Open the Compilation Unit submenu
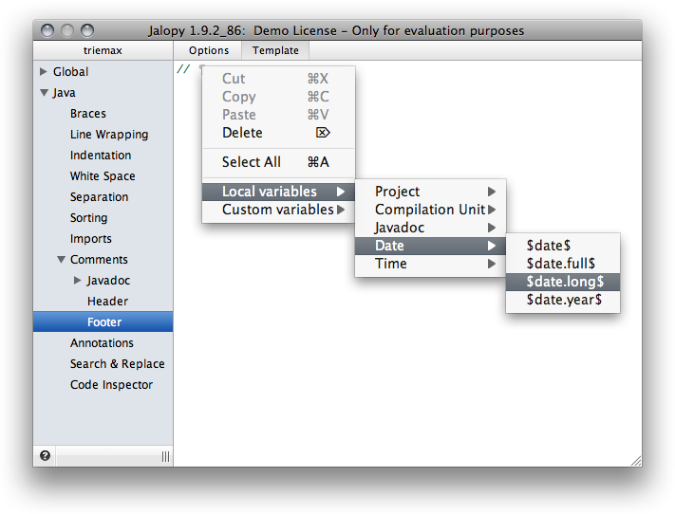The image size is (675, 514). 430,210
